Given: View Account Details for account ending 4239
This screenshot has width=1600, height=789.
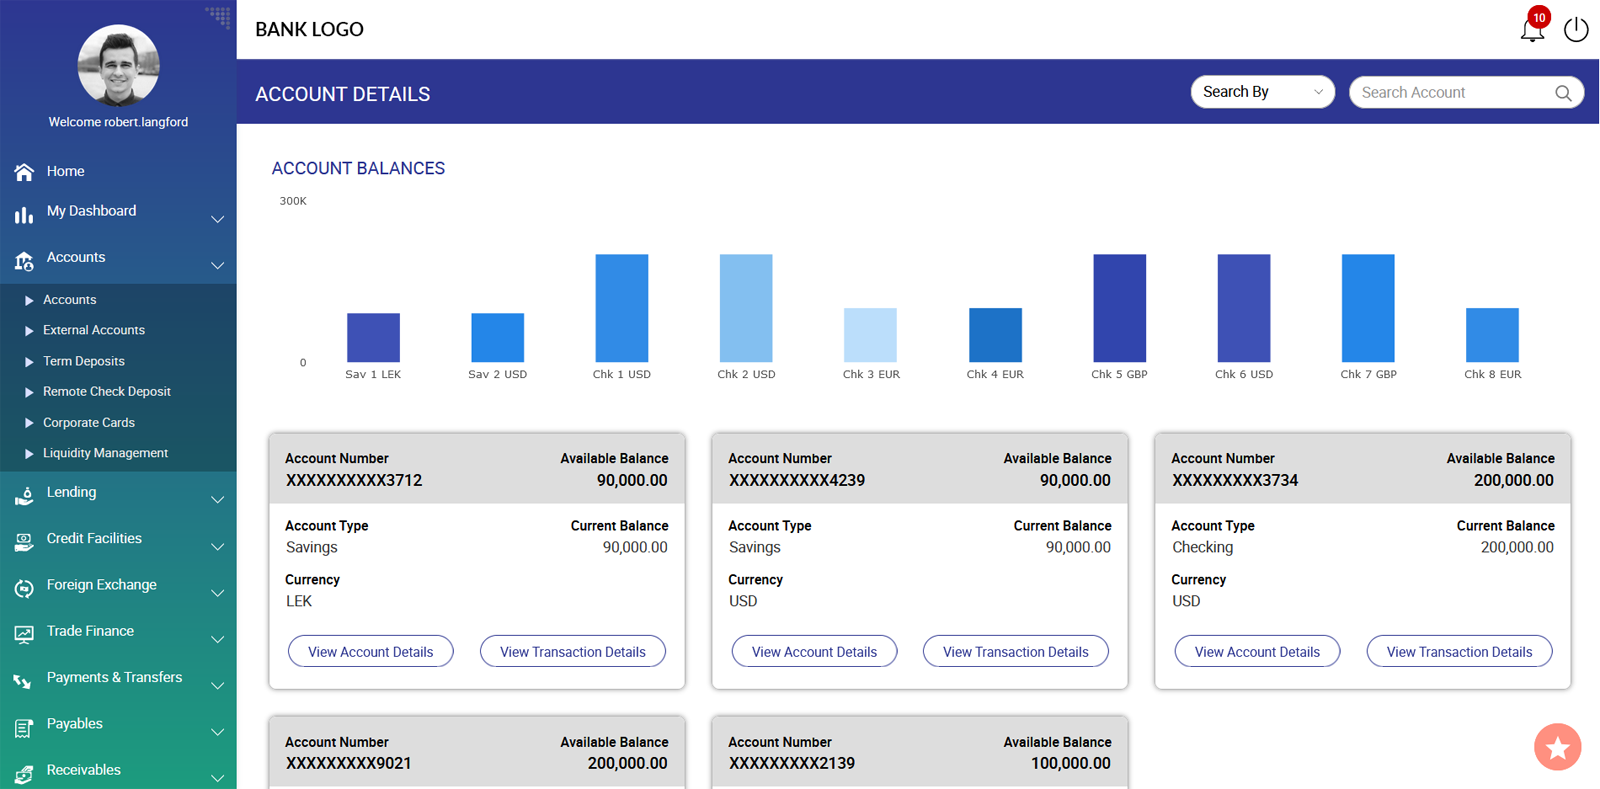Looking at the screenshot, I should 814,651.
